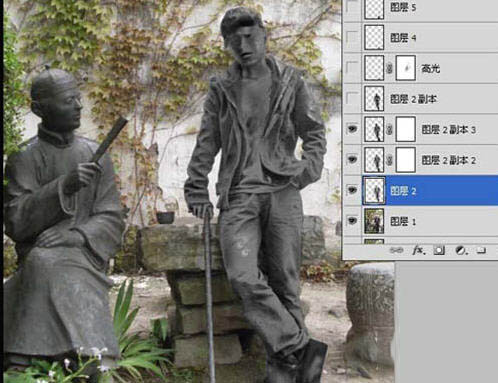Select the 高光 layer mask thumbnail

(406, 68)
